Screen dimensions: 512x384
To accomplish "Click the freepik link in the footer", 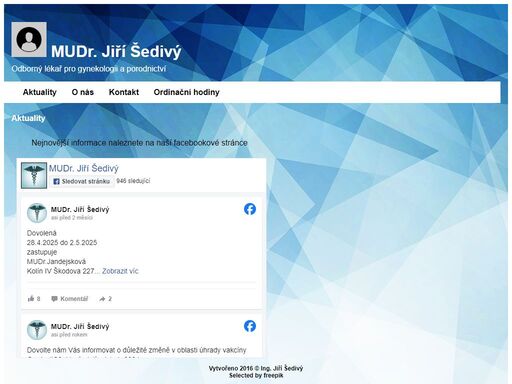I will coord(273,375).
